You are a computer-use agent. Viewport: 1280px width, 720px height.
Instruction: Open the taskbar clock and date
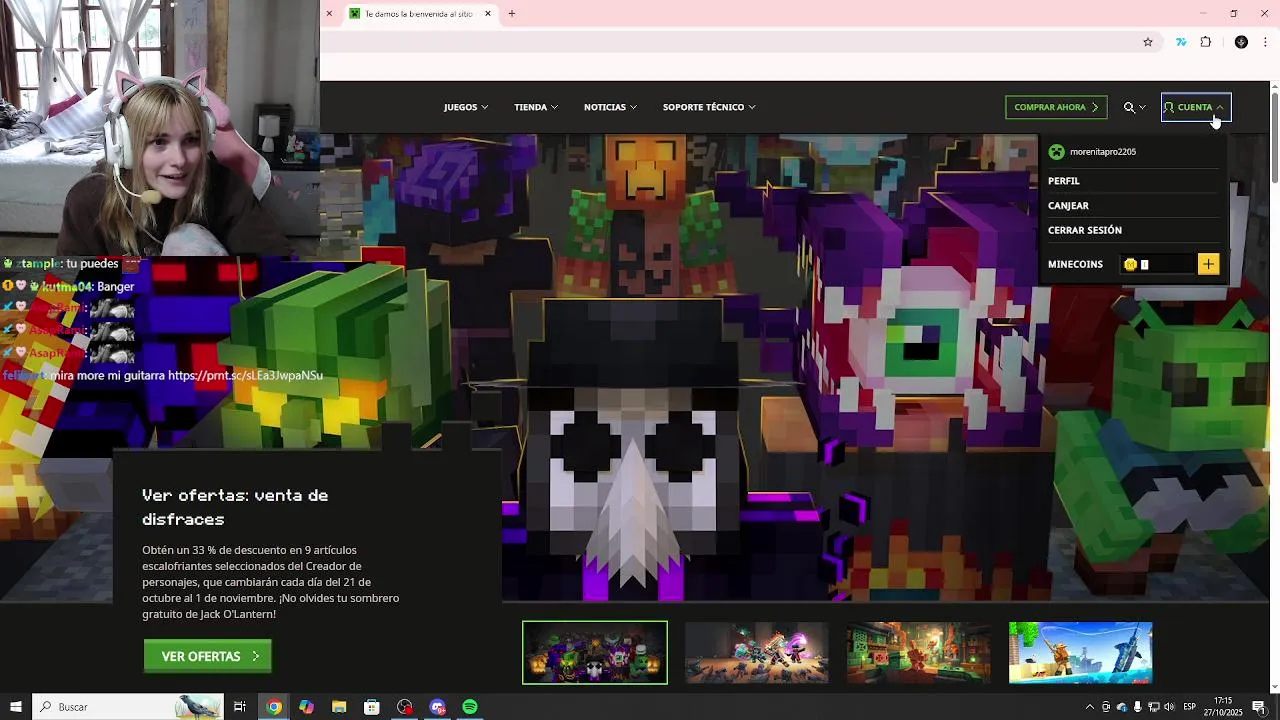[1224, 707]
